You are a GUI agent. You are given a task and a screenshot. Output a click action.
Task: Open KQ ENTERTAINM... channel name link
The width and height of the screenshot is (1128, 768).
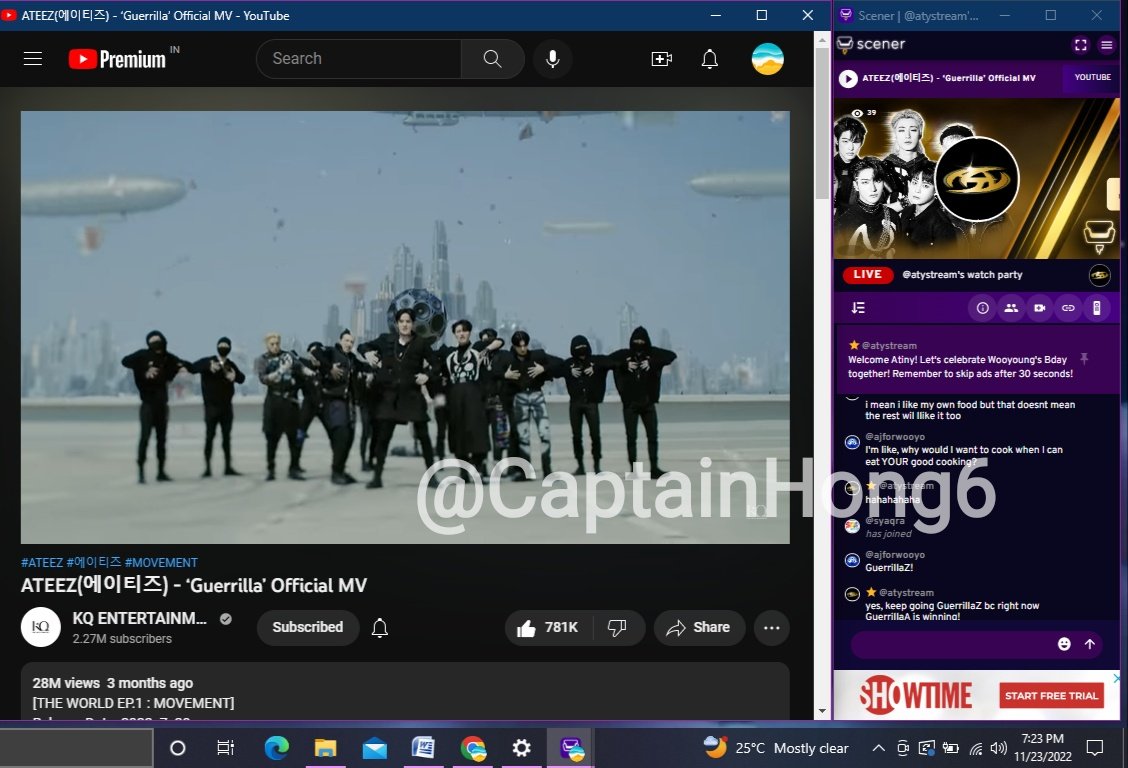(x=140, y=618)
